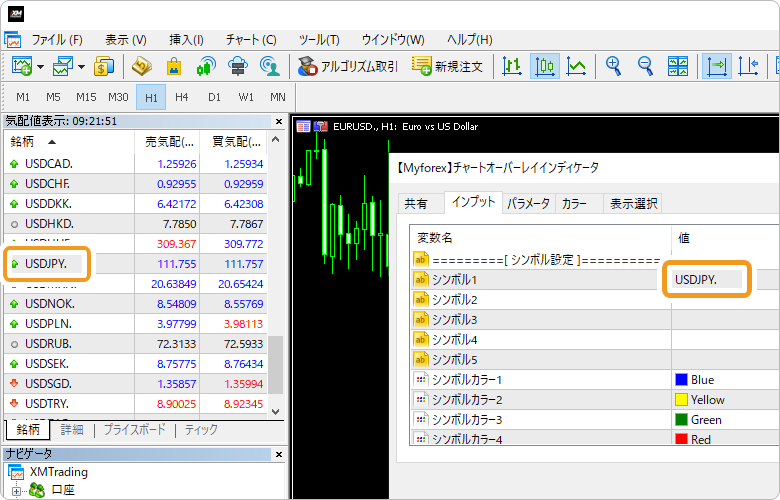Sort by 銘柄 column header
The width and height of the screenshot is (780, 500).
coord(69,142)
